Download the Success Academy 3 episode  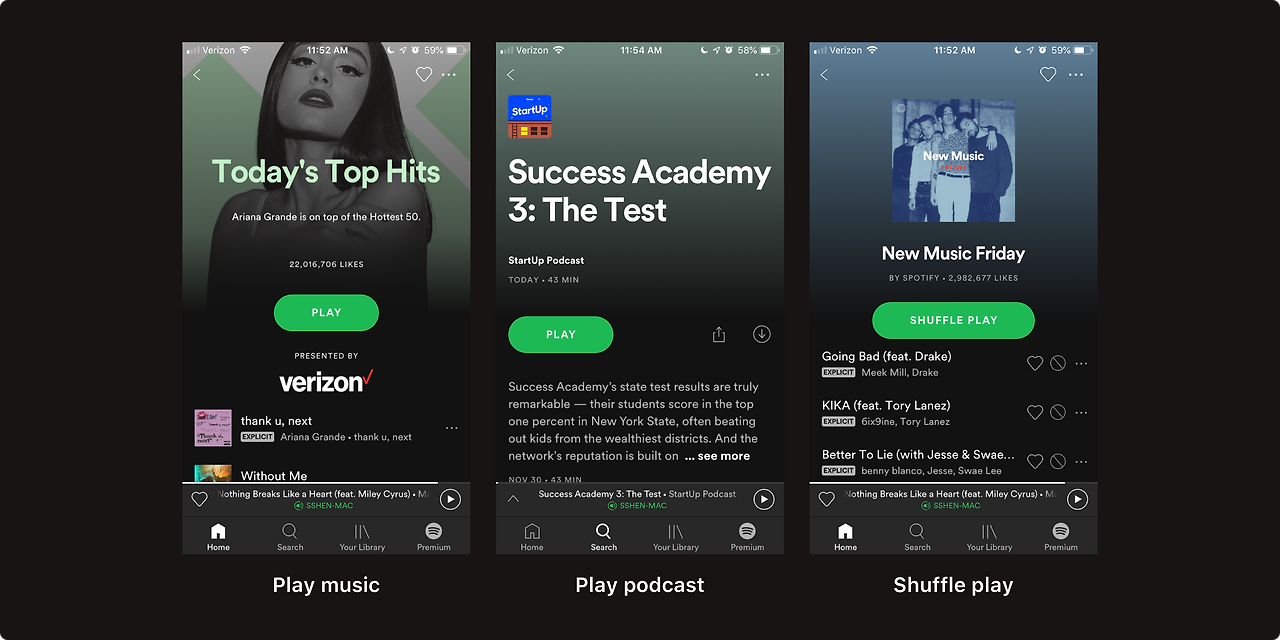coord(762,334)
